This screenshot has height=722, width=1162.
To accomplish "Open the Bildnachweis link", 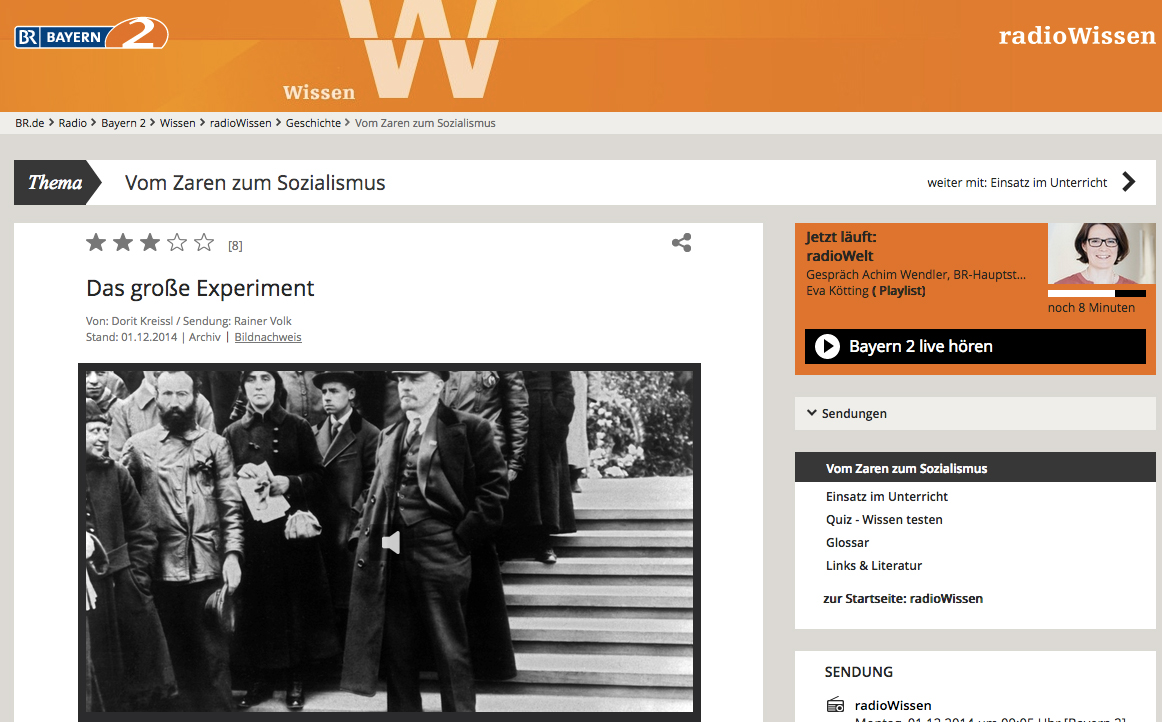I will click(268, 337).
